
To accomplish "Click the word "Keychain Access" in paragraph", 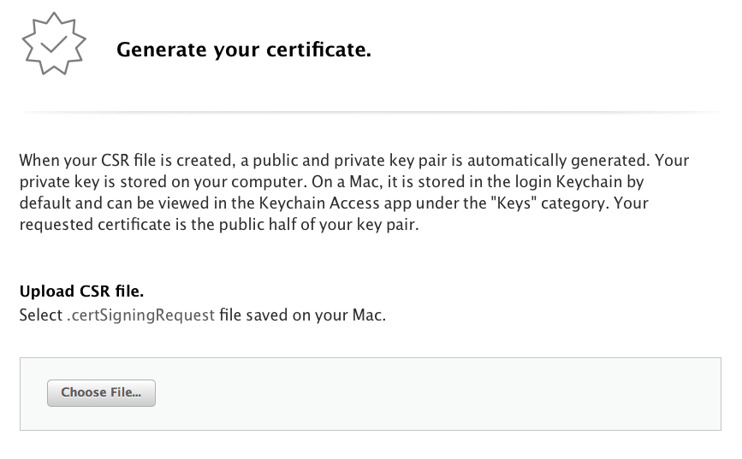I will click(319, 203).
